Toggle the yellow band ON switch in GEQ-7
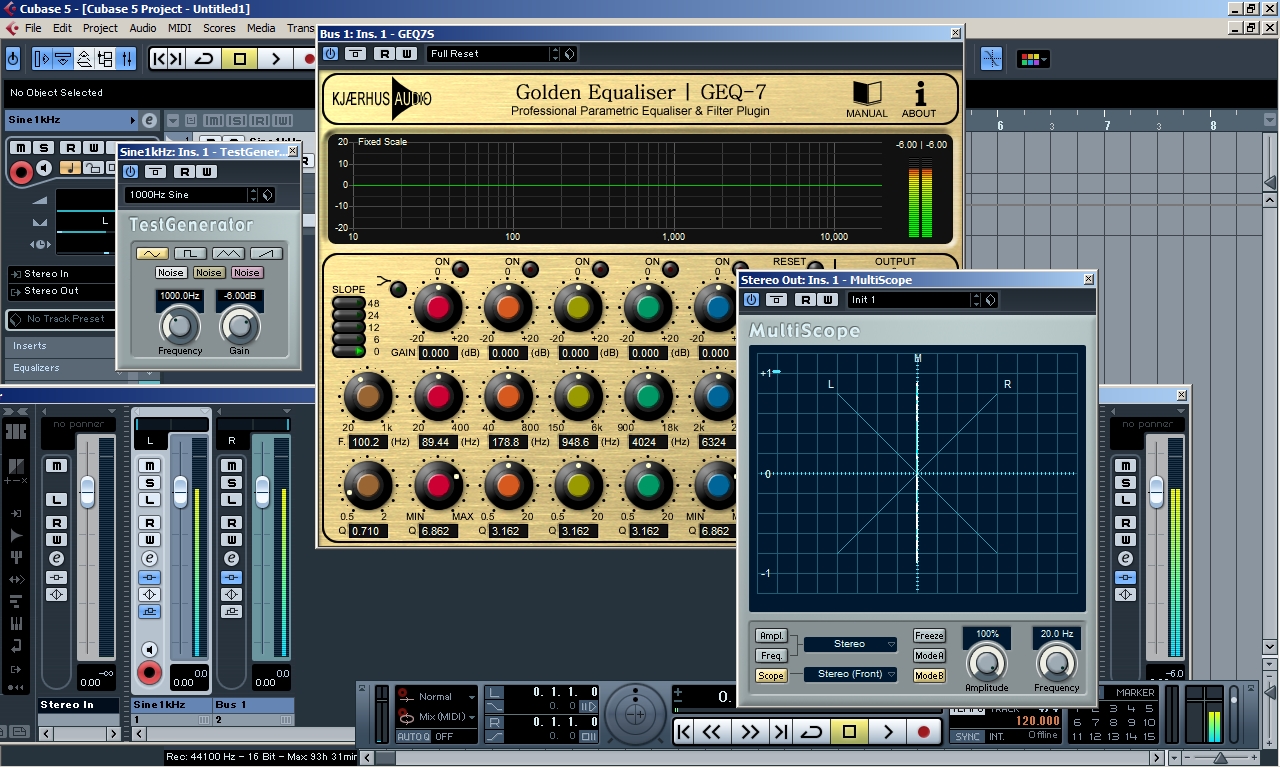This screenshot has width=1280, height=768. (601, 269)
